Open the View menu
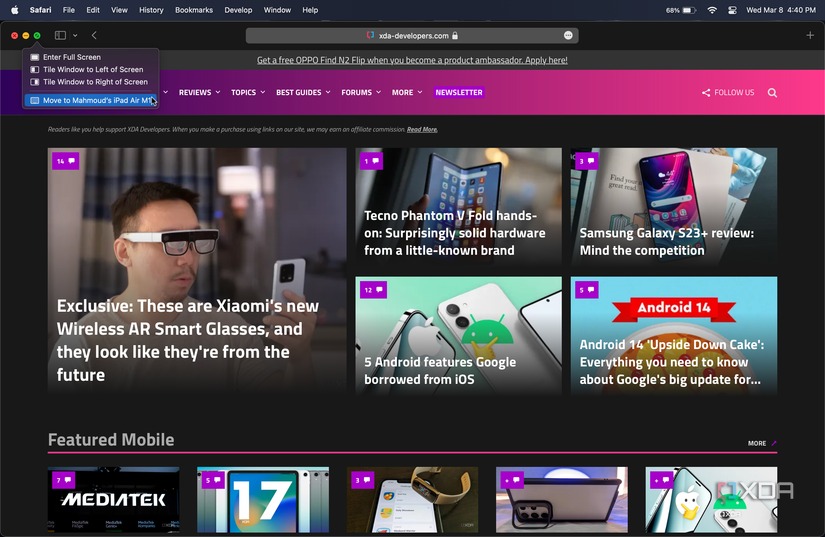The height and width of the screenshot is (537, 825). [x=119, y=10]
